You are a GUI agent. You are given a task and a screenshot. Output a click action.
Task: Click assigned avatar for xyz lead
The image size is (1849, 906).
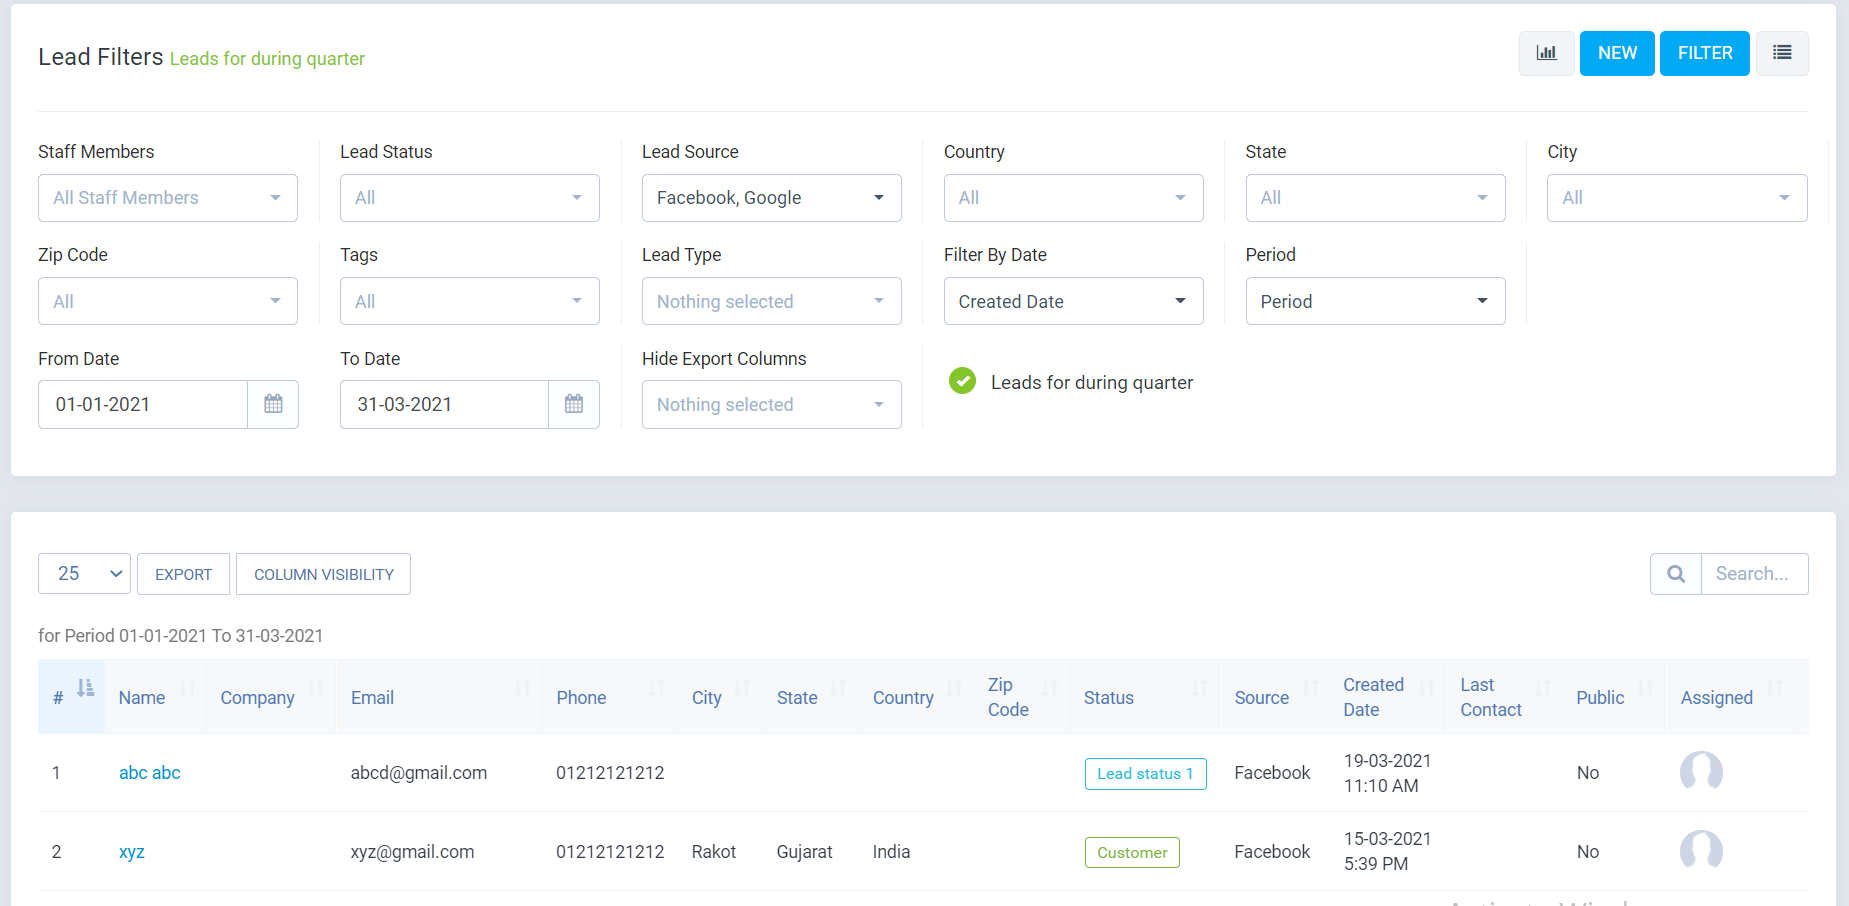point(1701,851)
